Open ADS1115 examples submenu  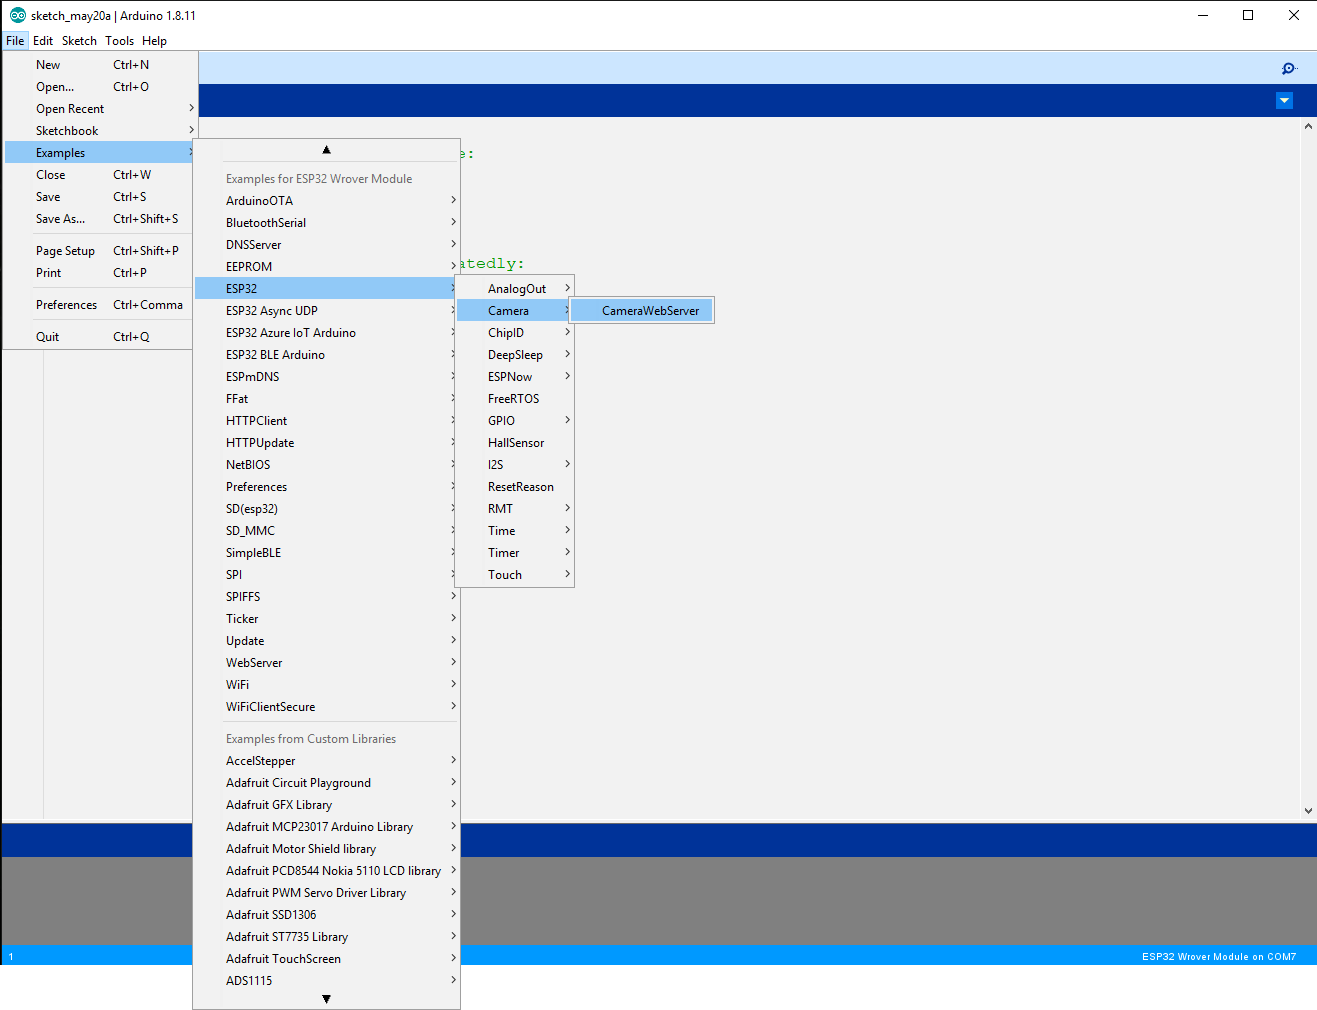pyautogui.click(x=327, y=981)
